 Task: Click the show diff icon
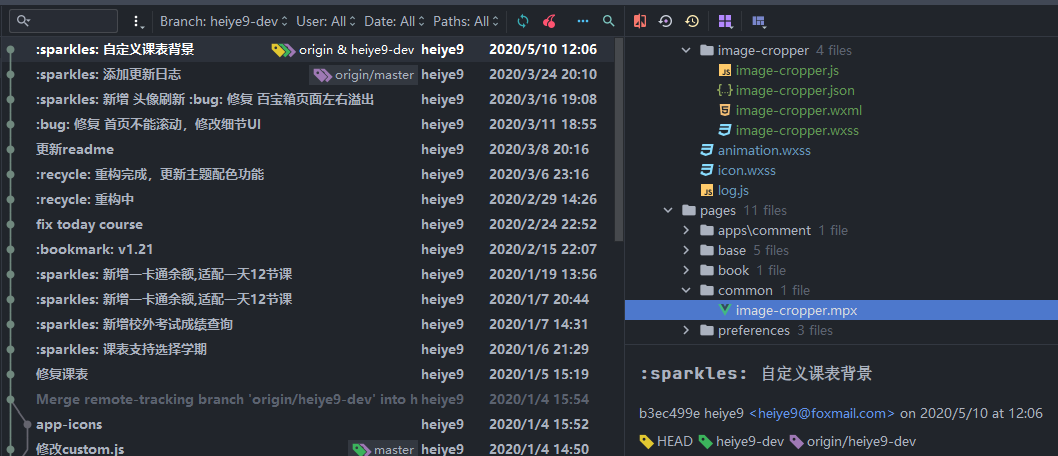pyautogui.click(x=640, y=21)
